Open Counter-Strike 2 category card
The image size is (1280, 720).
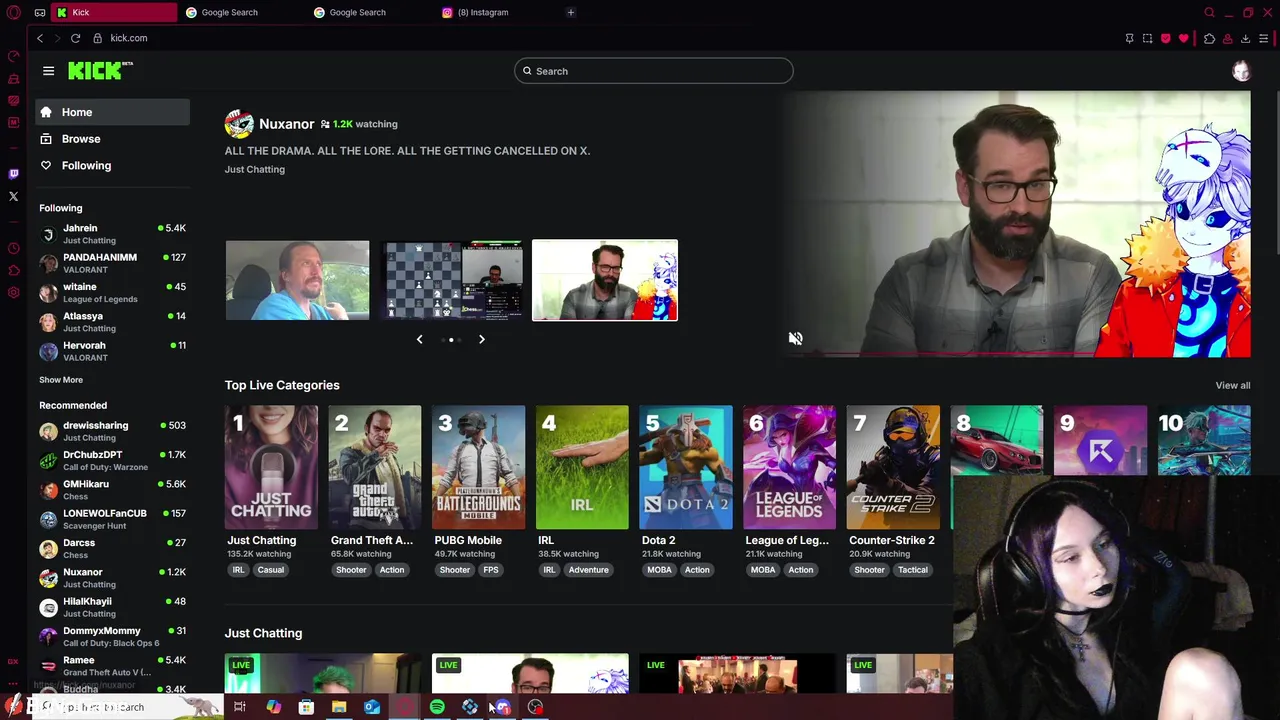point(893,467)
